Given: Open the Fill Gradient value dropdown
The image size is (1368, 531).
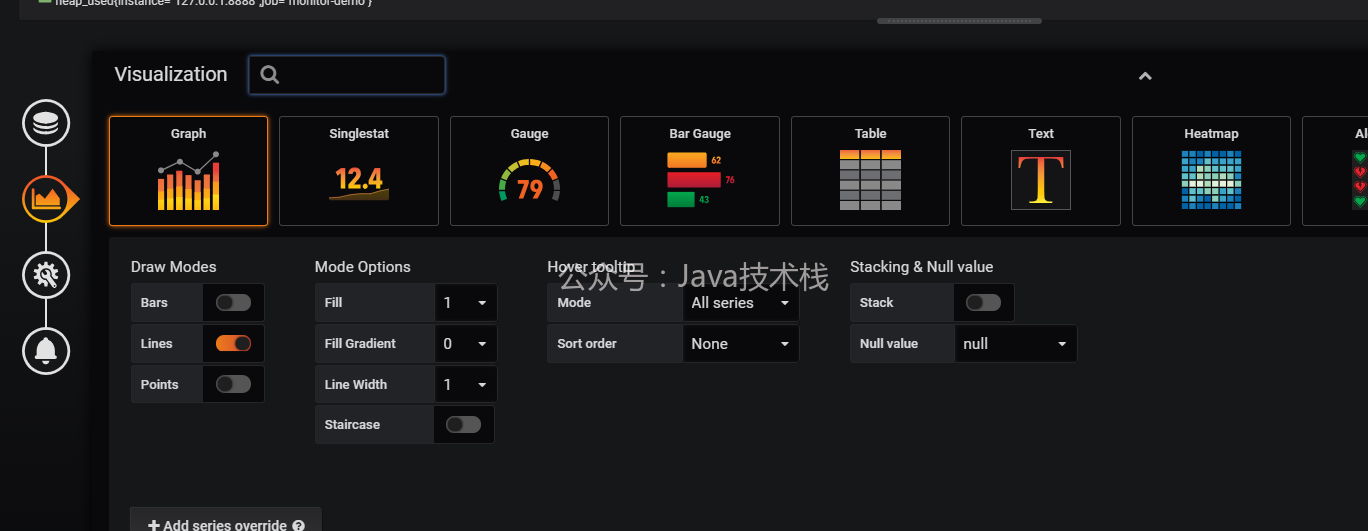Looking at the screenshot, I should point(465,344).
